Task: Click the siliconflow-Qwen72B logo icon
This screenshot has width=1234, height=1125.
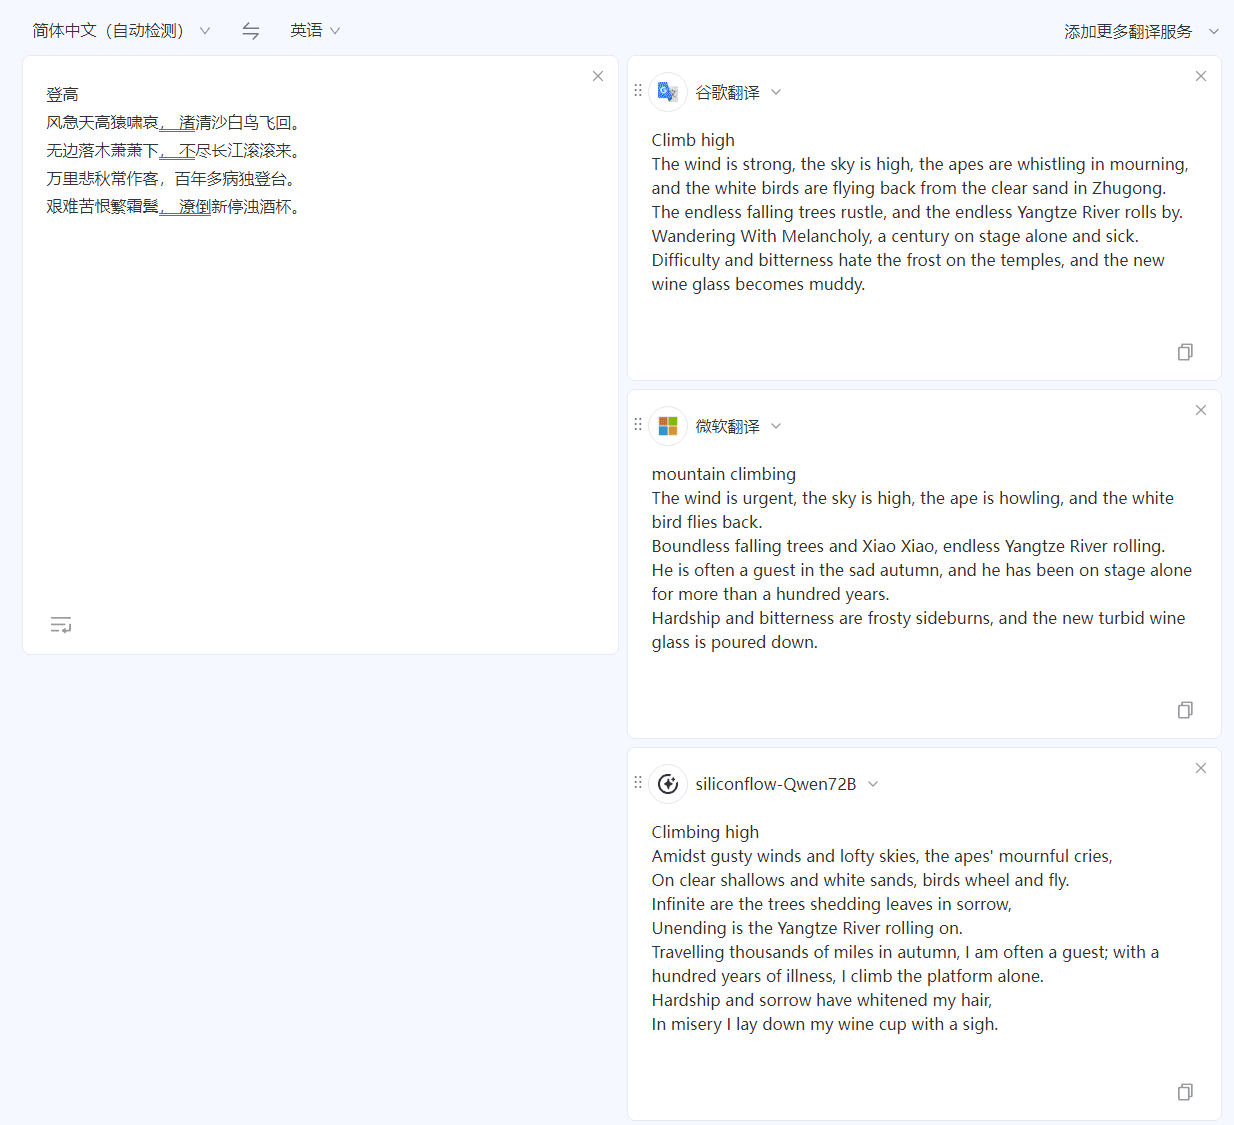Action: pyautogui.click(x=668, y=784)
